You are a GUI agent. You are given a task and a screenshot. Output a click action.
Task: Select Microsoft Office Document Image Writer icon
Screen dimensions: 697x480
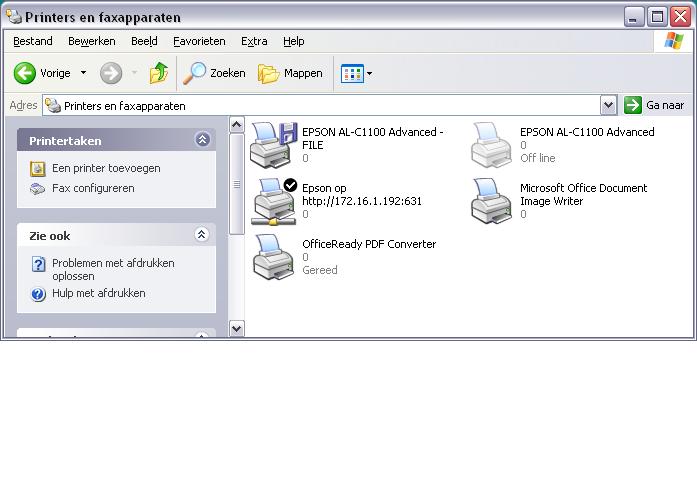[491, 201]
